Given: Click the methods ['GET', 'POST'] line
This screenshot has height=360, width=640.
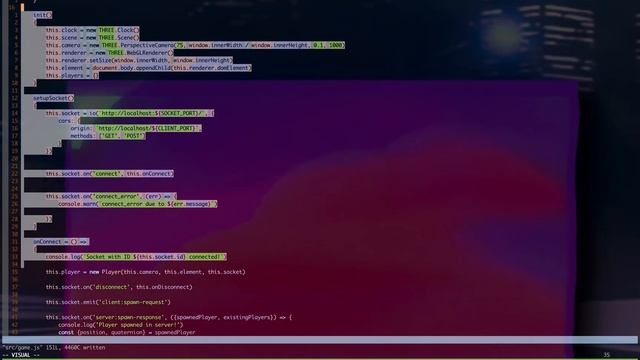Looking at the screenshot, I should point(107,136).
